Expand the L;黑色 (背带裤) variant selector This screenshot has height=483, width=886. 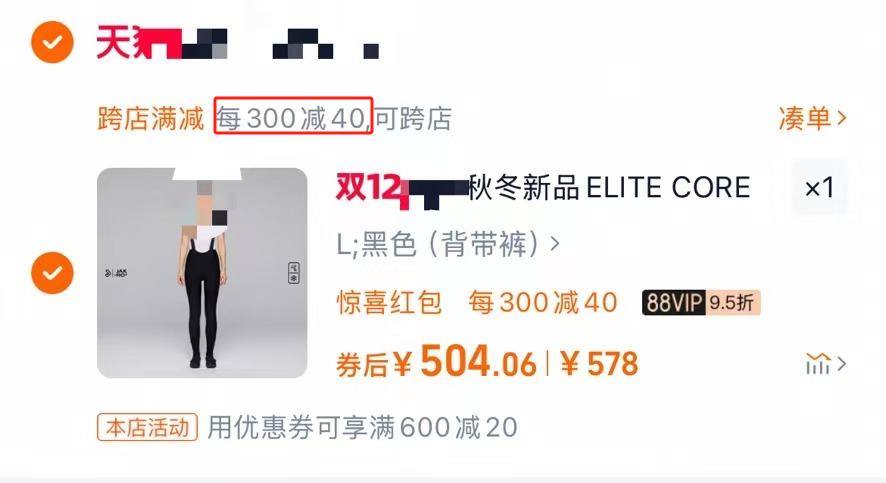coord(448,245)
